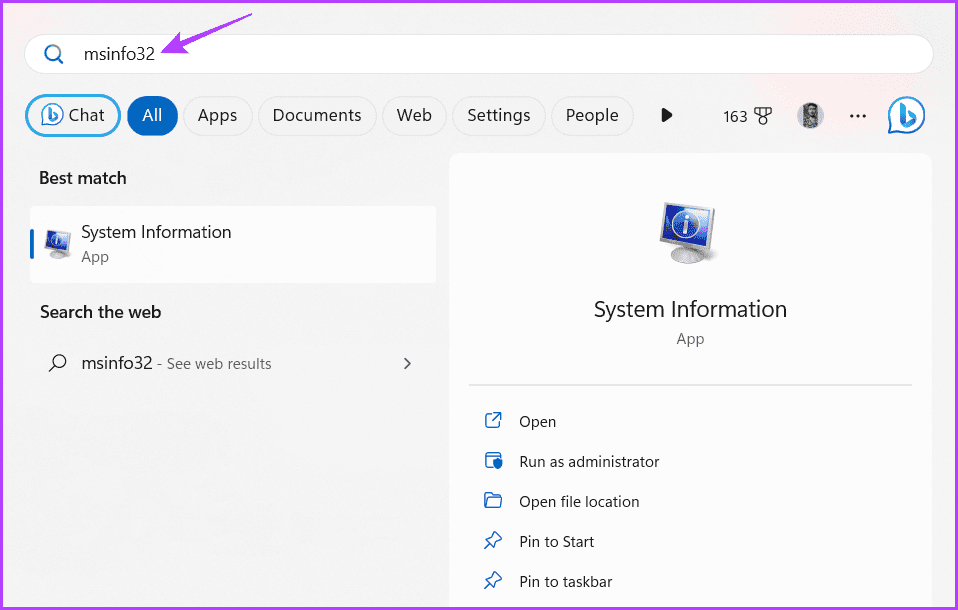
Task: Choose Run as administrator
Action: [x=589, y=461]
